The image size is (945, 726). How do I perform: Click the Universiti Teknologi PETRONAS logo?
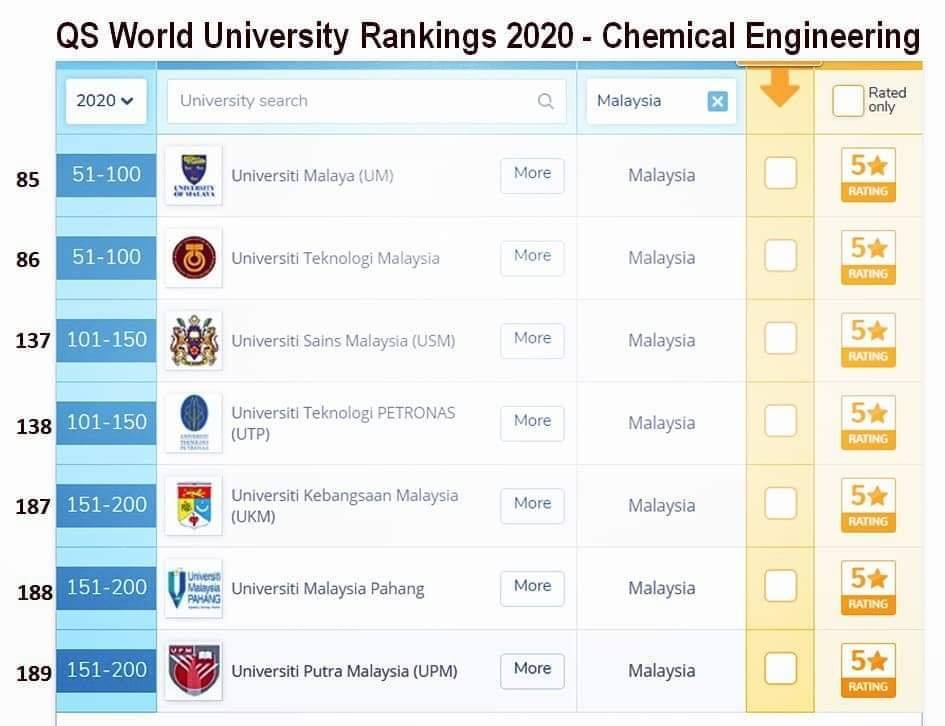coord(193,423)
